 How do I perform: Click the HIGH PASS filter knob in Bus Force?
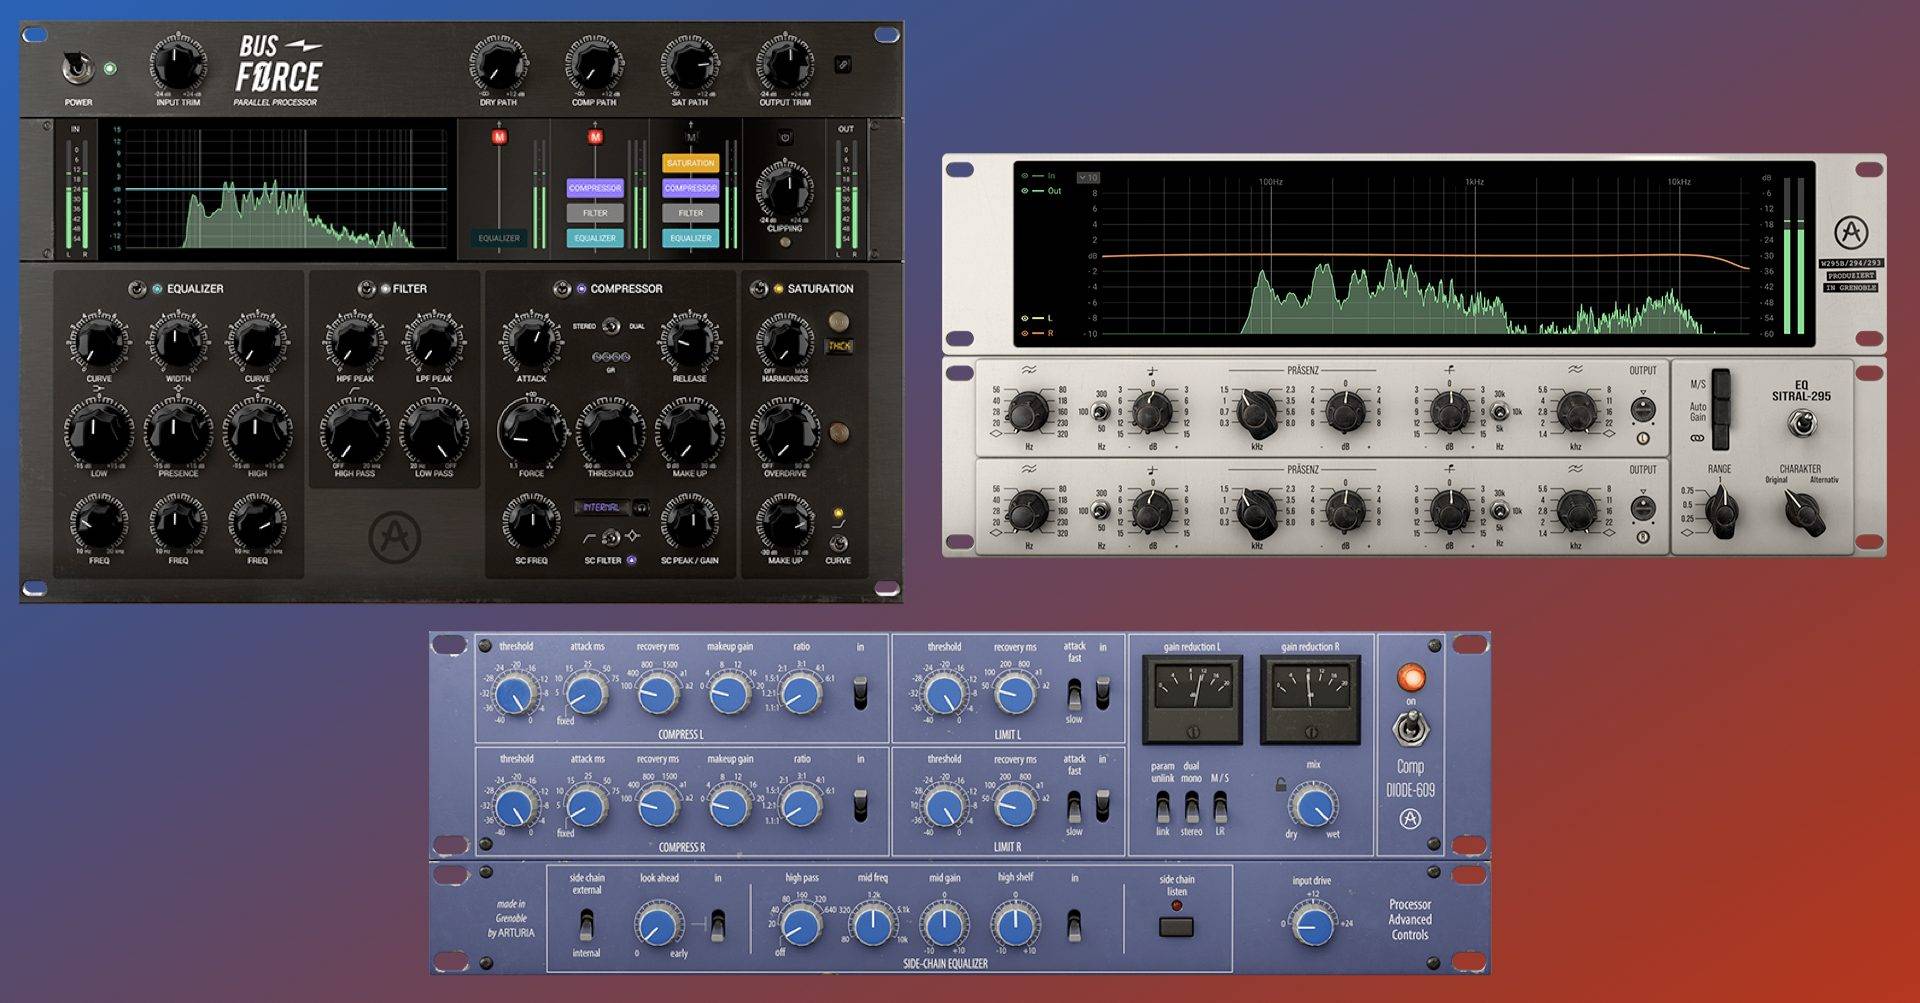[x=354, y=432]
